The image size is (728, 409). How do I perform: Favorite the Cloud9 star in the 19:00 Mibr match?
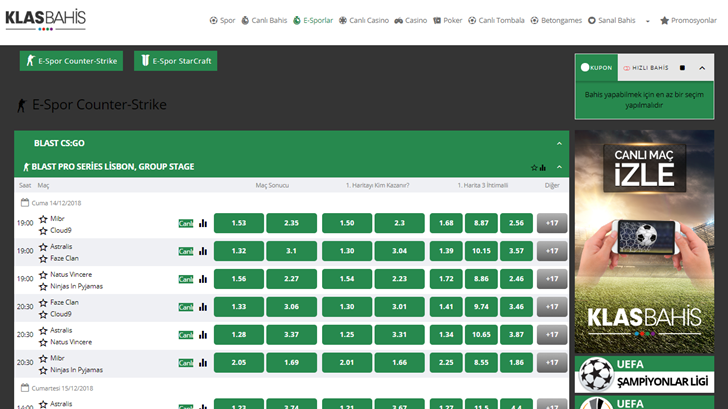coord(43,231)
